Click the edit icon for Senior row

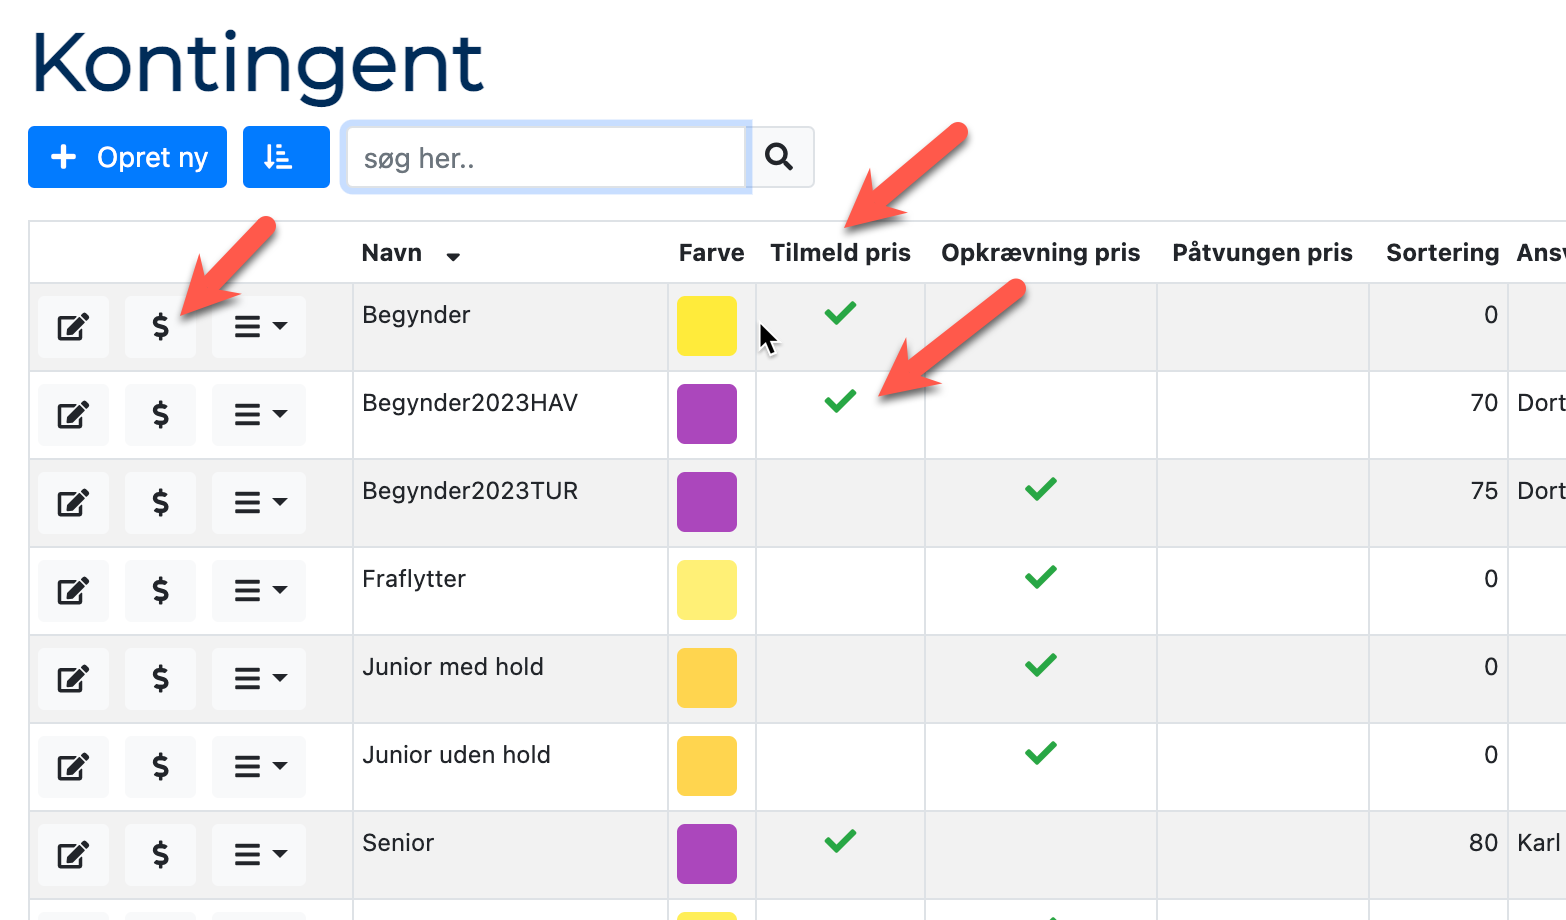click(x=73, y=855)
